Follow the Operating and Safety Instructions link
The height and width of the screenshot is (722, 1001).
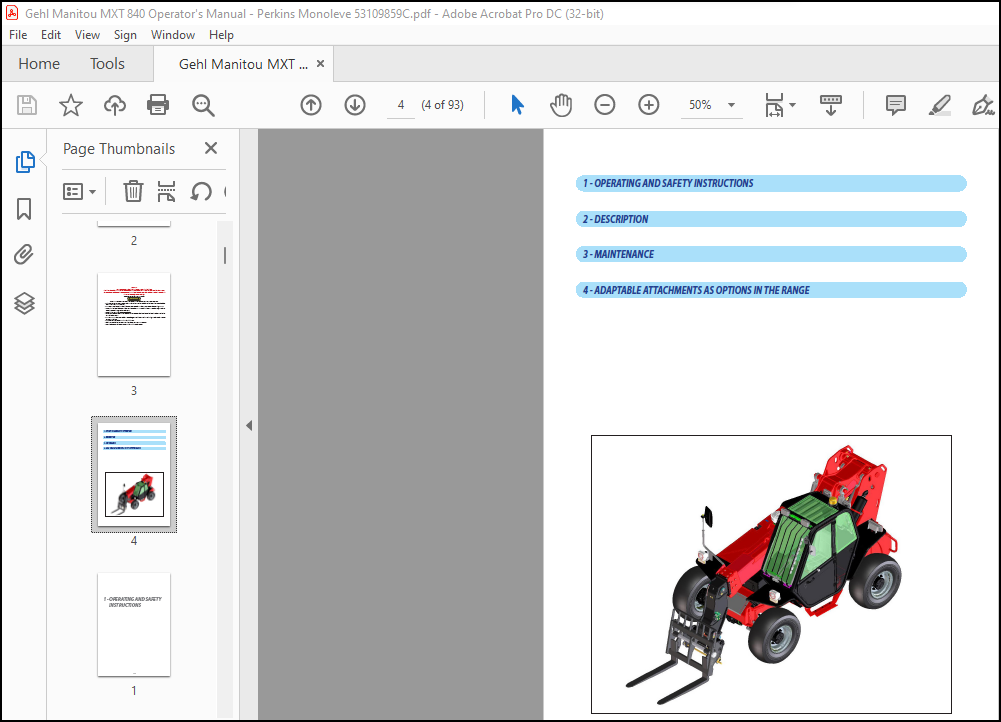click(x=771, y=183)
